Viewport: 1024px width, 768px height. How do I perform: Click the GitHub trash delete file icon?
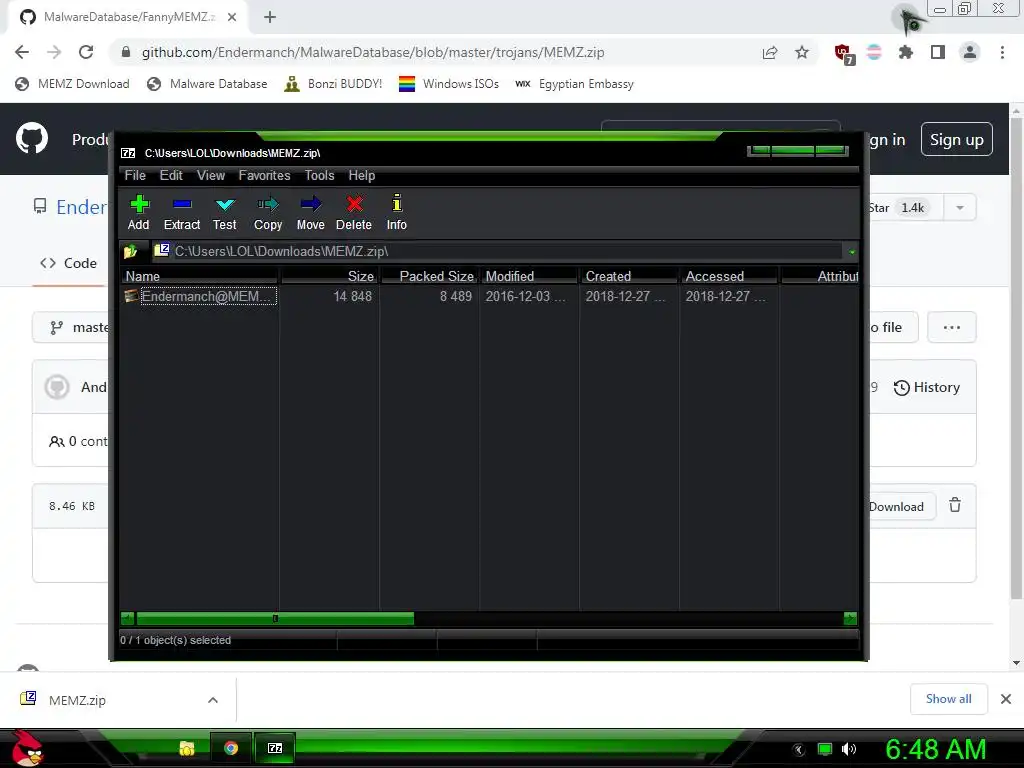coord(955,505)
